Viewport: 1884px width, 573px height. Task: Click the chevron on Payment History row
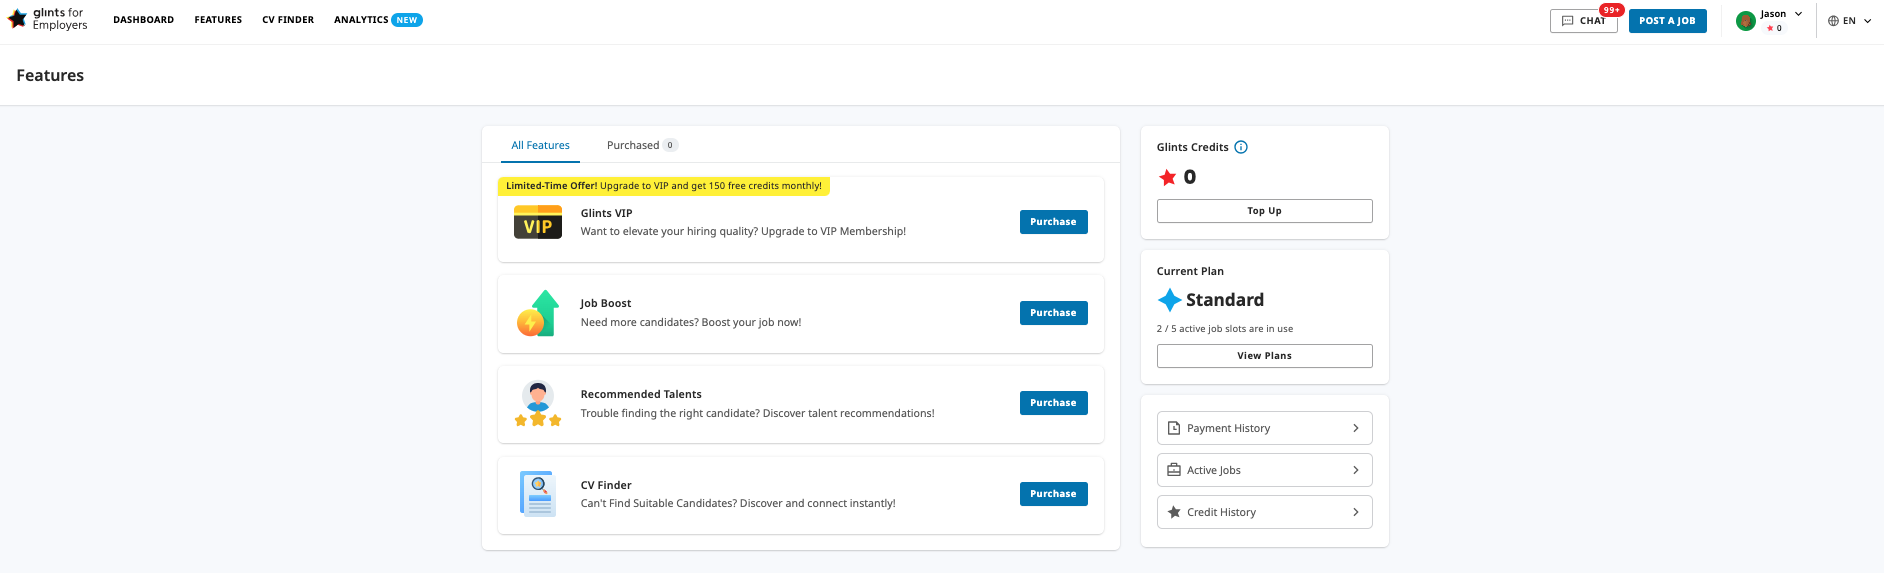1356,428
